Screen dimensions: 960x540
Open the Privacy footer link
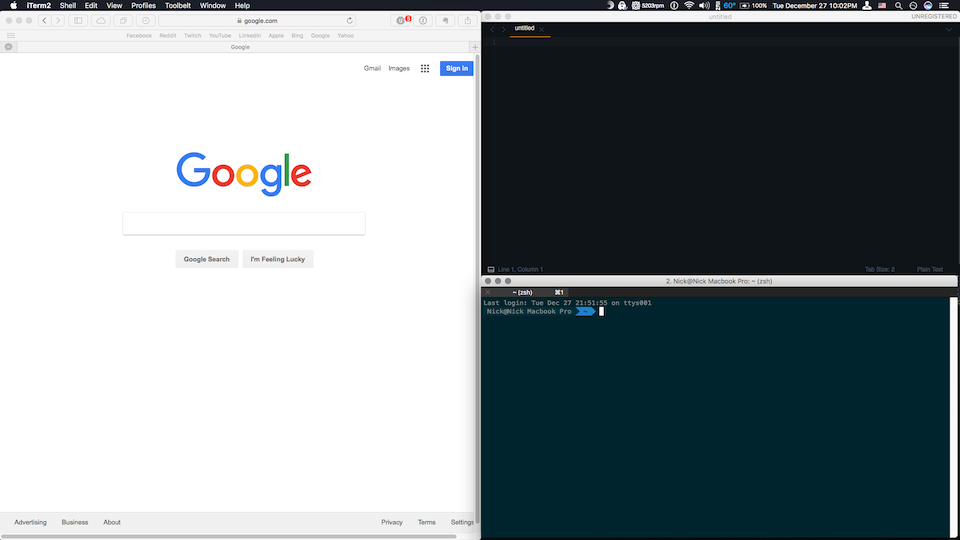coord(392,522)
